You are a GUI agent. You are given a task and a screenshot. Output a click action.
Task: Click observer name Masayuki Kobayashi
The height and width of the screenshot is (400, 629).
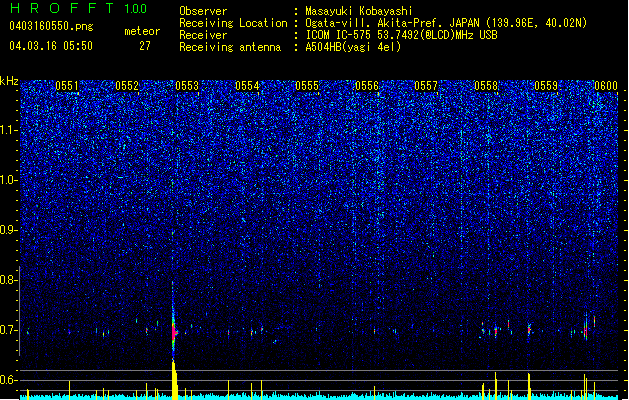[x=358, y=11]
